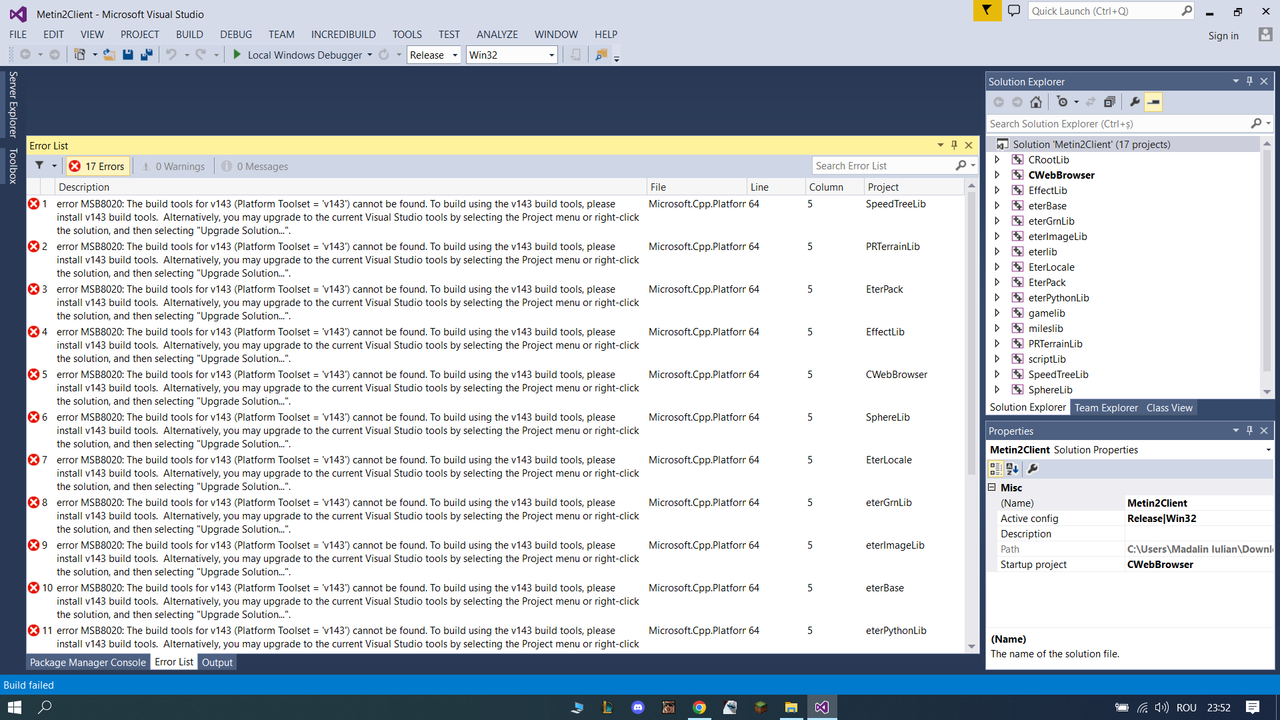Screen dimensions: 1280x720
Task: Open the DEBUG menu
Action: [236, 34]
